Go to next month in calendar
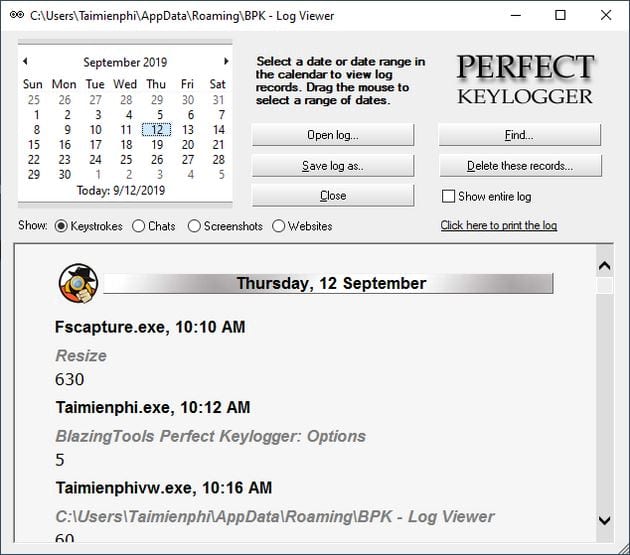The height and width of the screenshot is (555, 630). click(226, 61)
